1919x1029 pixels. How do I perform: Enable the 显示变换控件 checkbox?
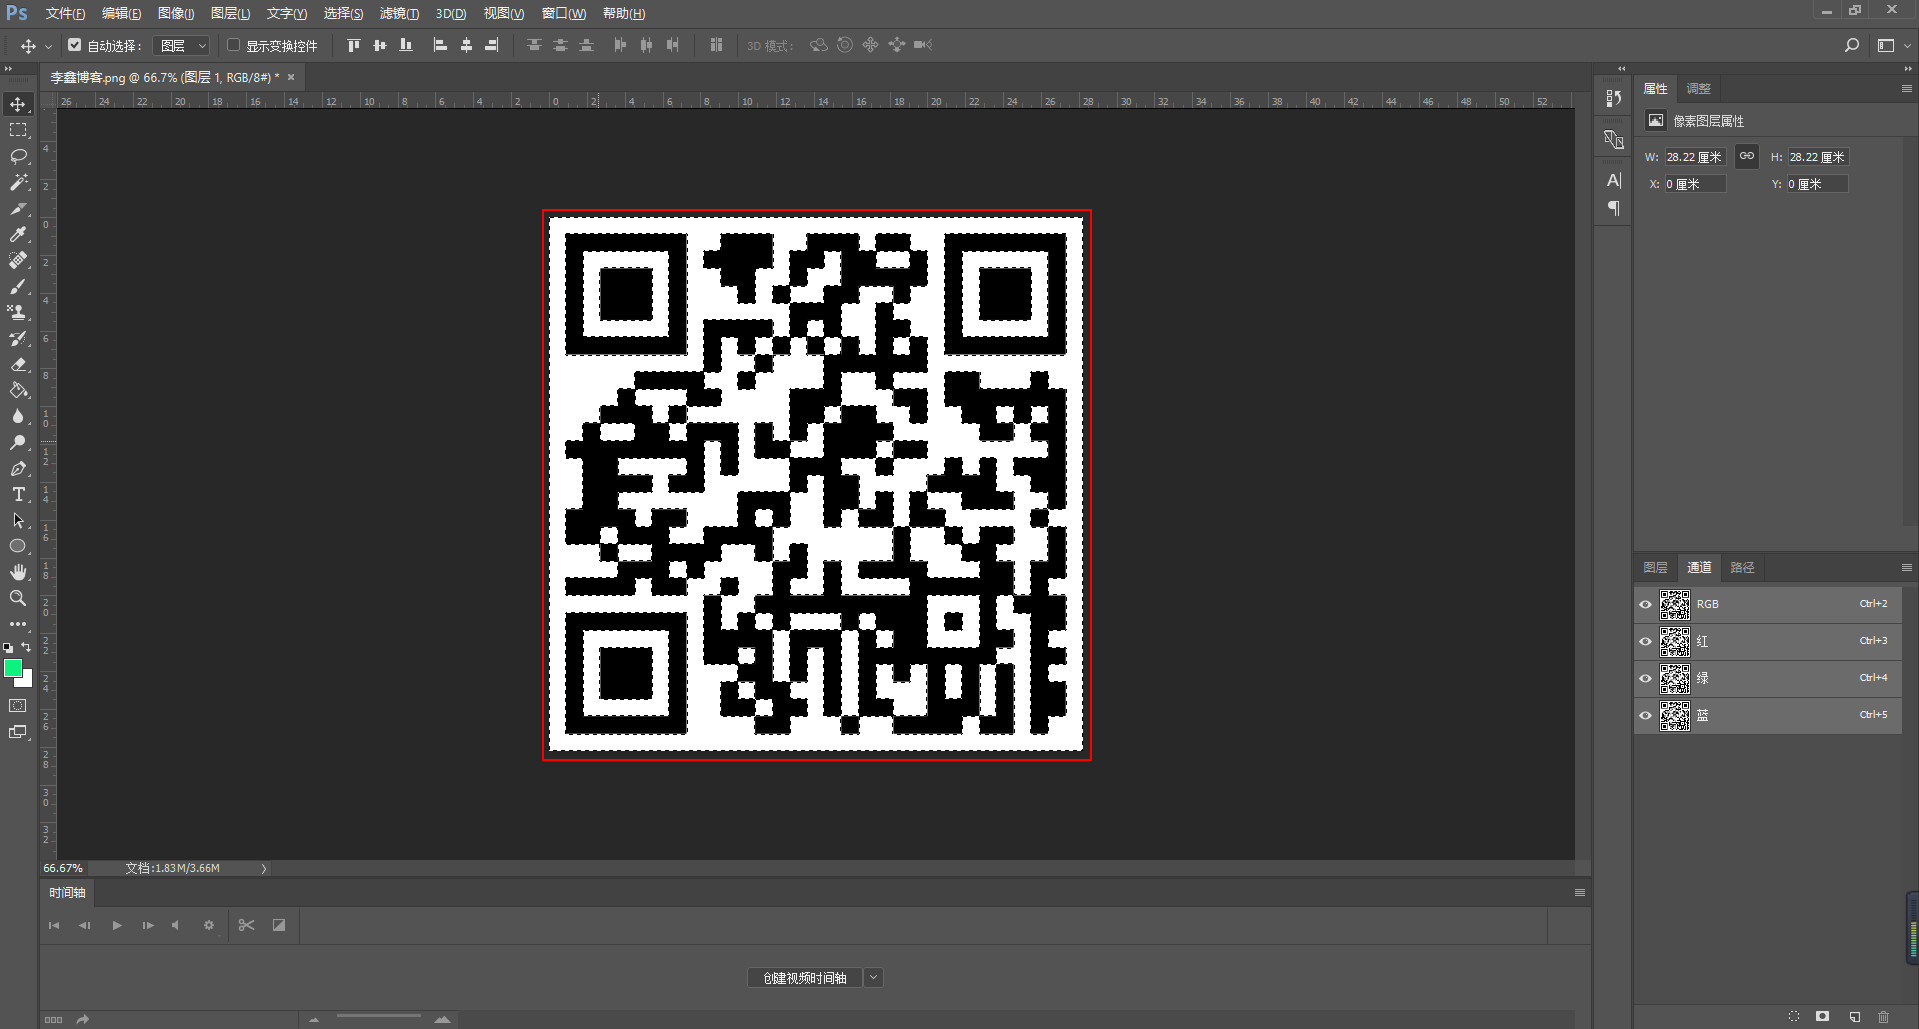[x=233, y=45]
